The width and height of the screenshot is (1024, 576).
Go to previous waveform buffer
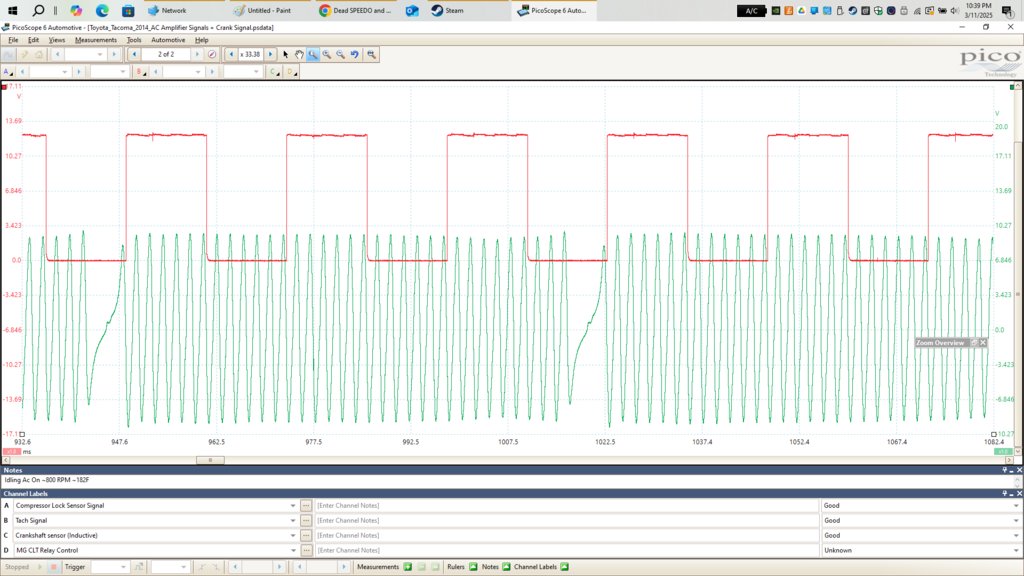135,54
